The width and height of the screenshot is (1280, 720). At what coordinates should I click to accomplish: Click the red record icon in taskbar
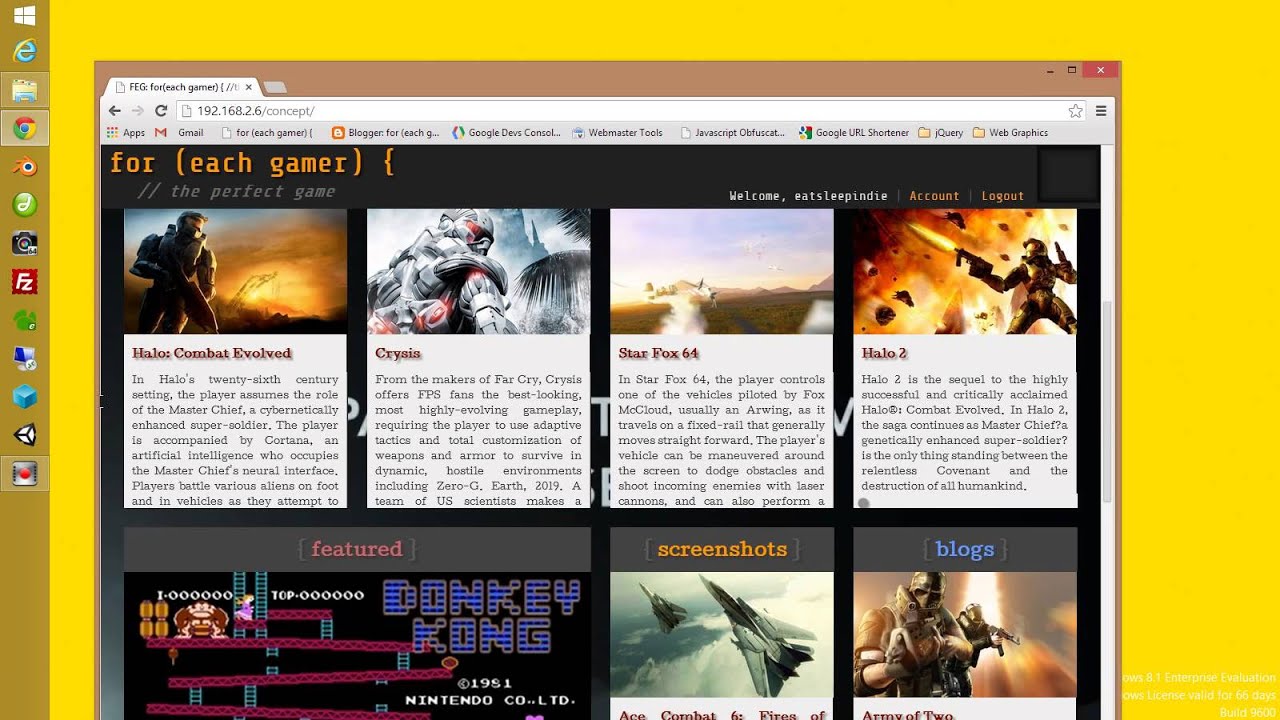25,473
